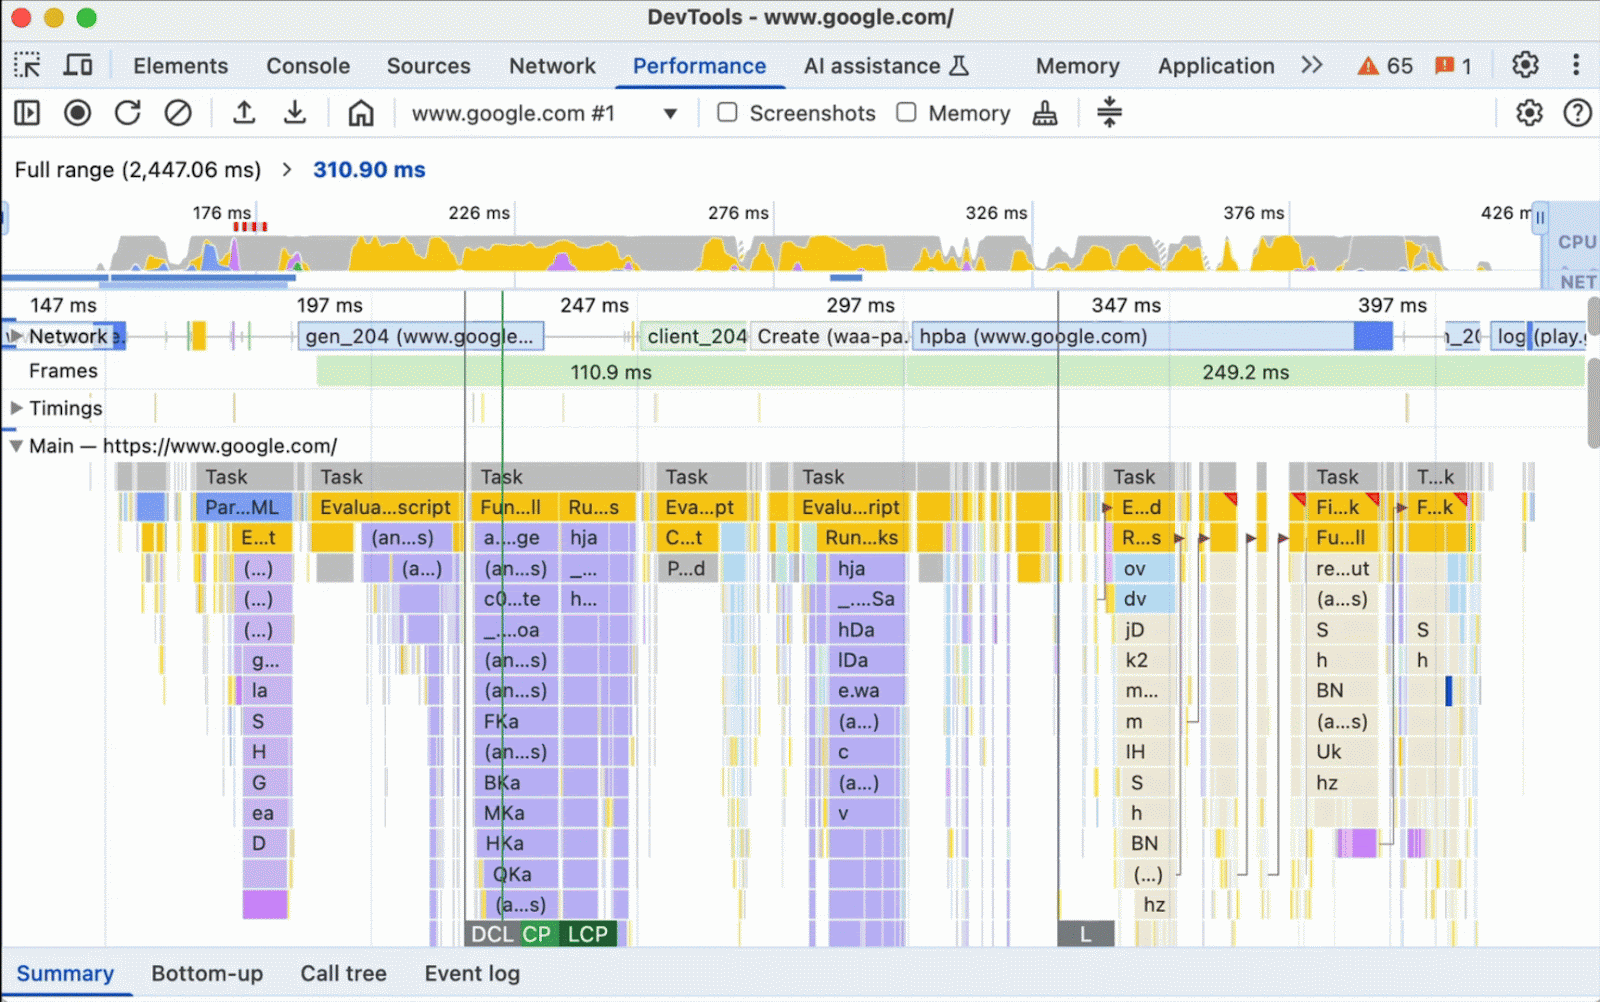Start recording with the record button
Screen dimensions: 1600x1002
click(x=77, y=113)
